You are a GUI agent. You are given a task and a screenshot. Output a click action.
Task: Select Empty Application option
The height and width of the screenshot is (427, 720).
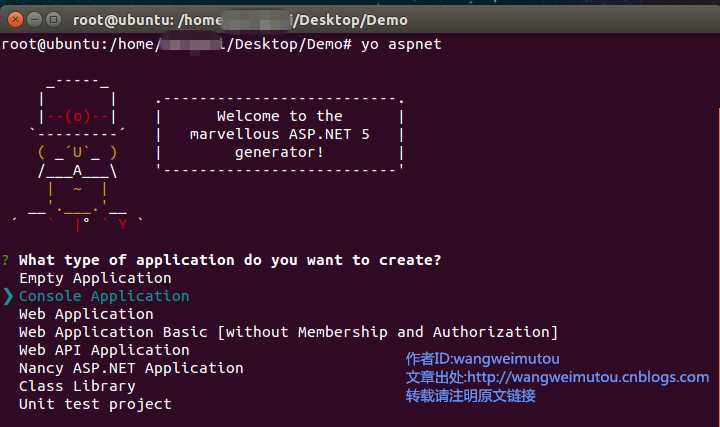pyautogui.click(x=95, y=278)
